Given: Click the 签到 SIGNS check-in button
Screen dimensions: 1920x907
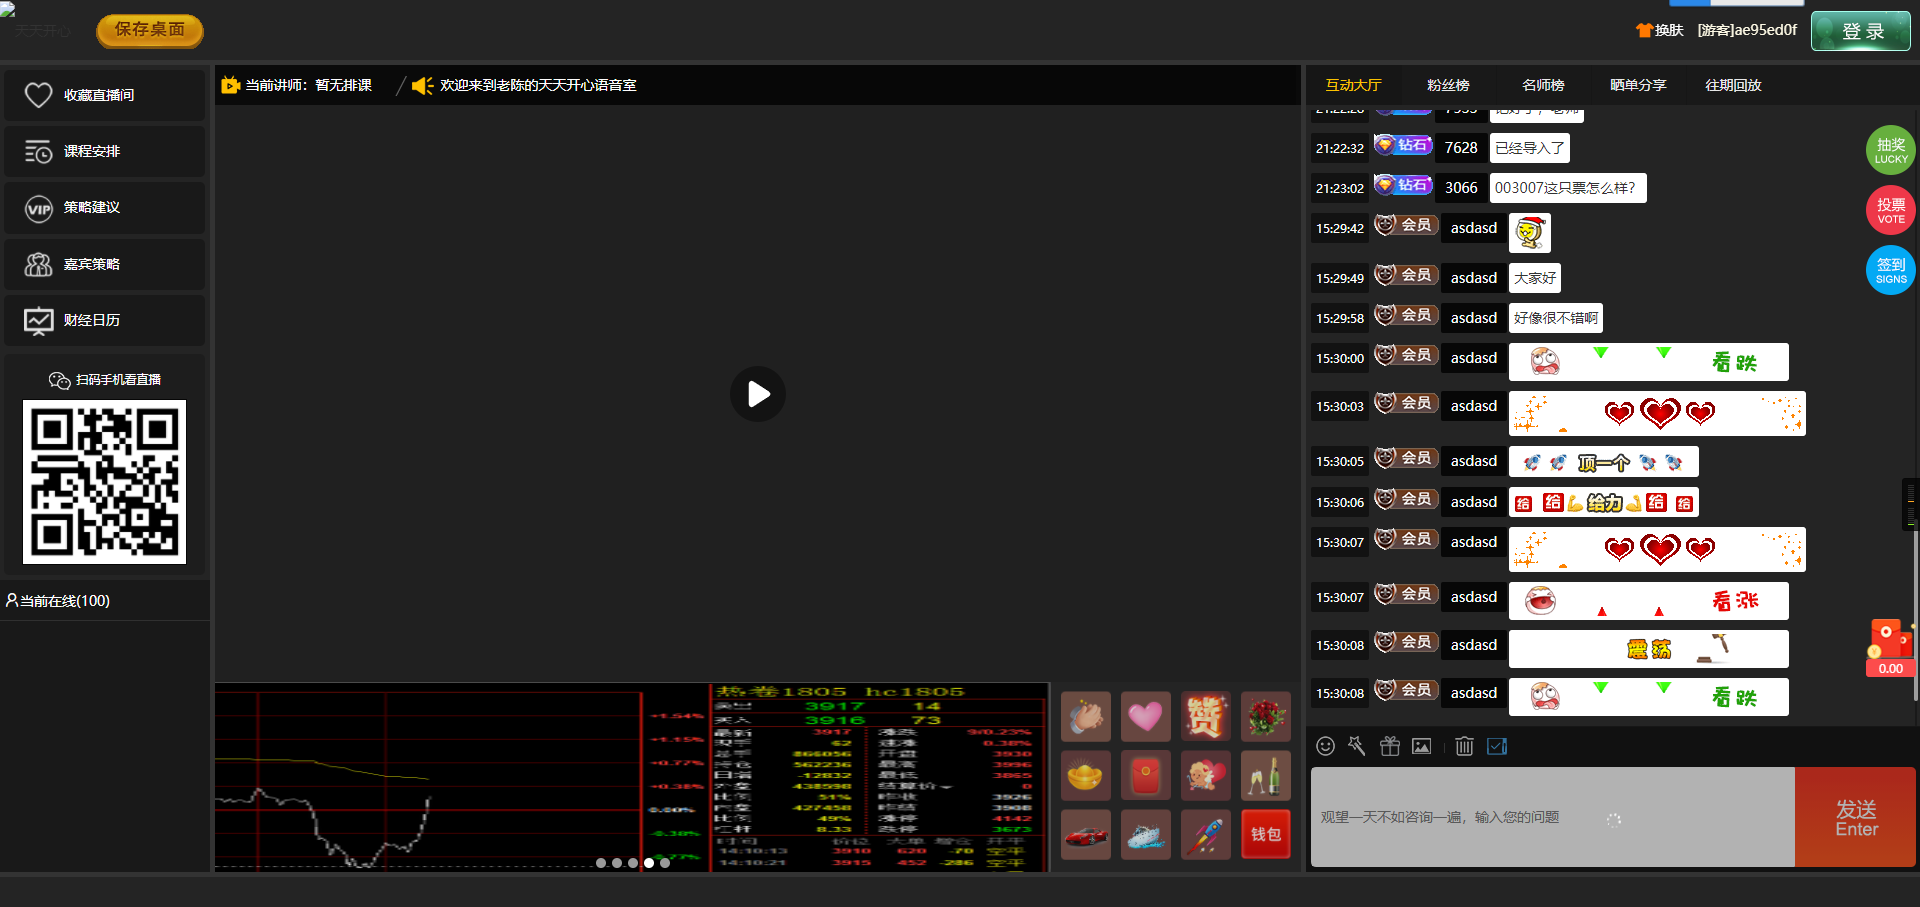Looking at the screenshot, I should click(1890, 270).
